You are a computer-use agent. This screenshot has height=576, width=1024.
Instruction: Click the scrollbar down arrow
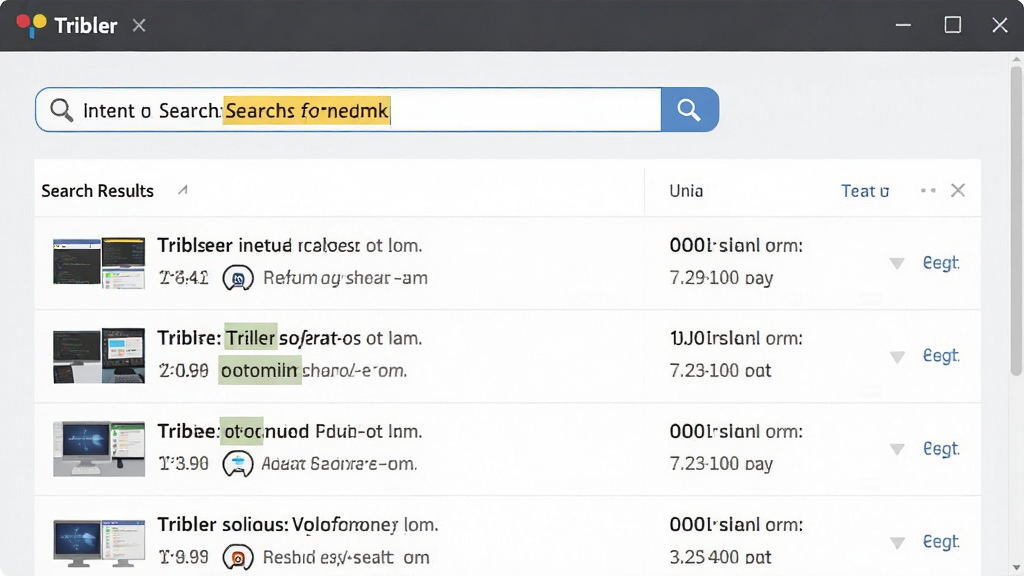click(1016, 567)
